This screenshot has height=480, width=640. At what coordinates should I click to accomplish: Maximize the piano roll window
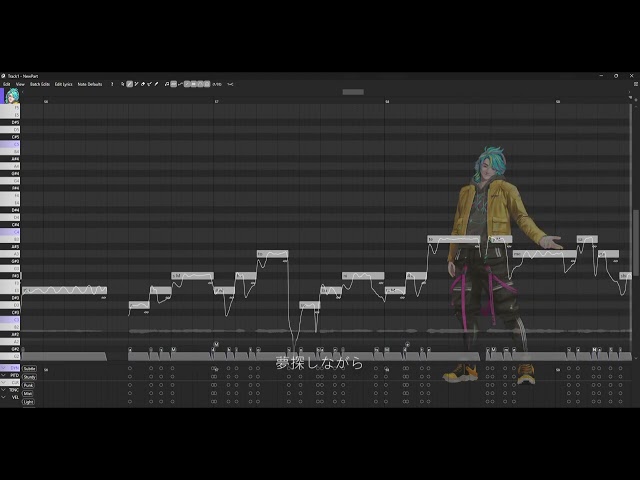(616, 76)
